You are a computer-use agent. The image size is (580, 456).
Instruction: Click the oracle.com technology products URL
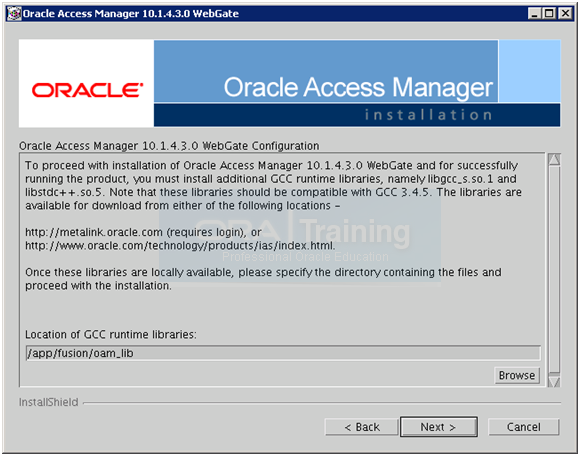(x=180, y=246)
